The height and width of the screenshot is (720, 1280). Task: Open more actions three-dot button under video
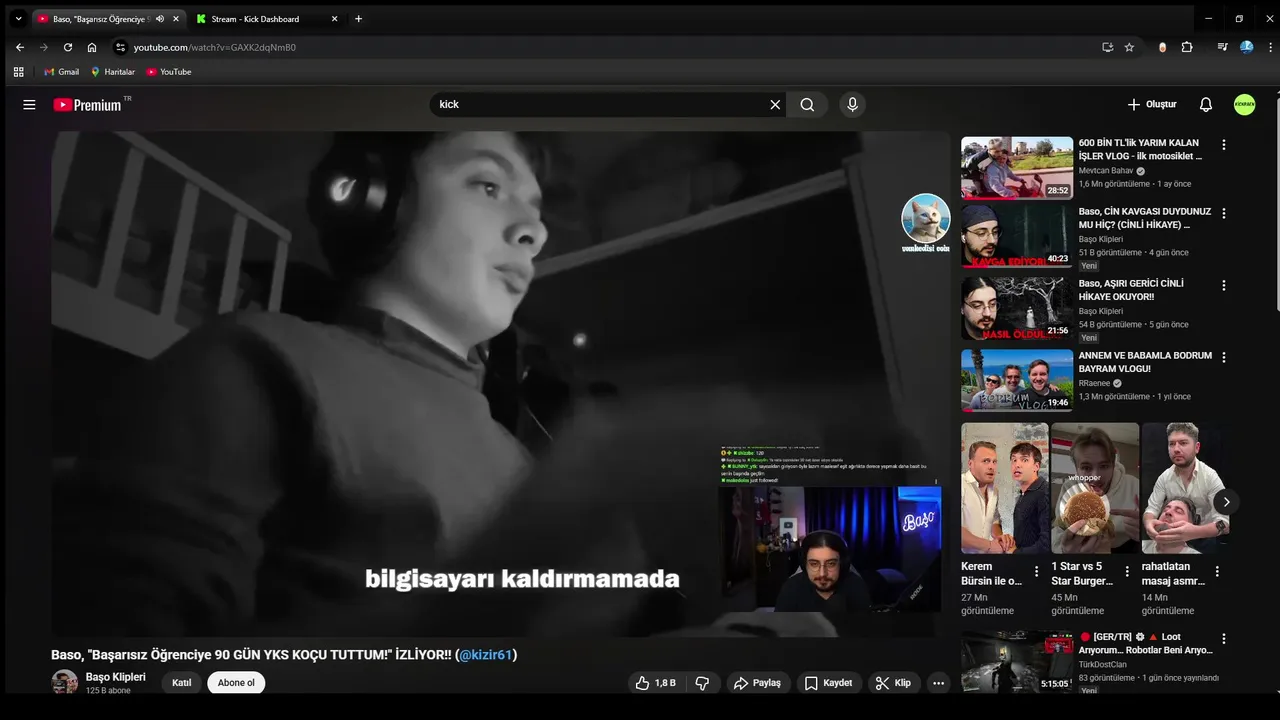(x=938, y=683)
